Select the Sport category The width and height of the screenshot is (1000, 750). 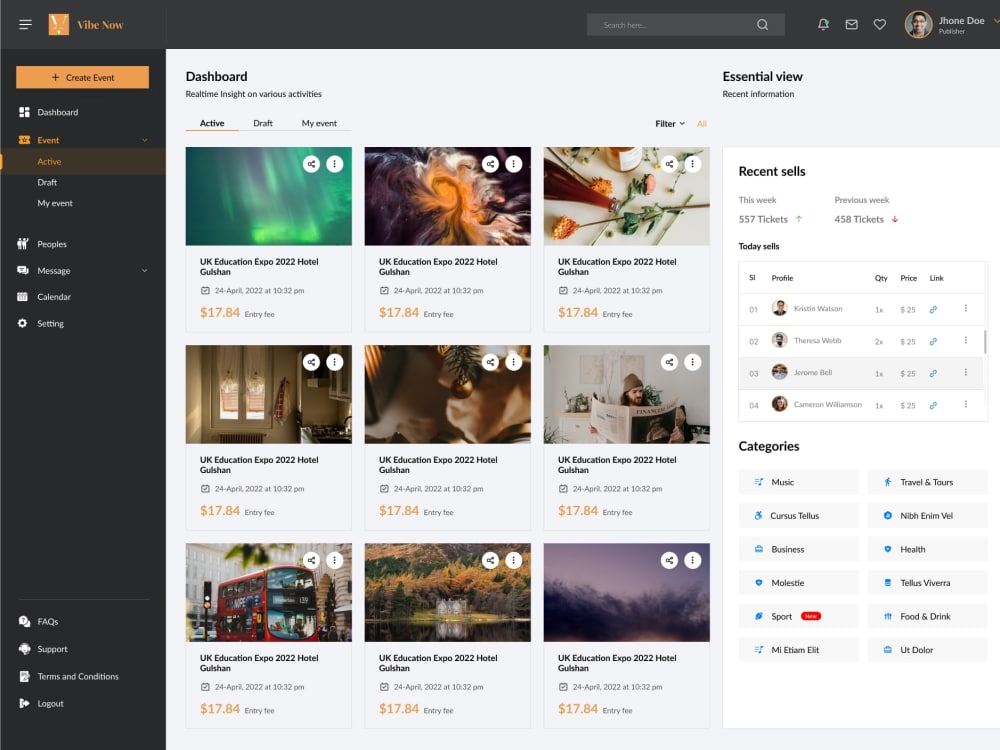click(798, 616)
